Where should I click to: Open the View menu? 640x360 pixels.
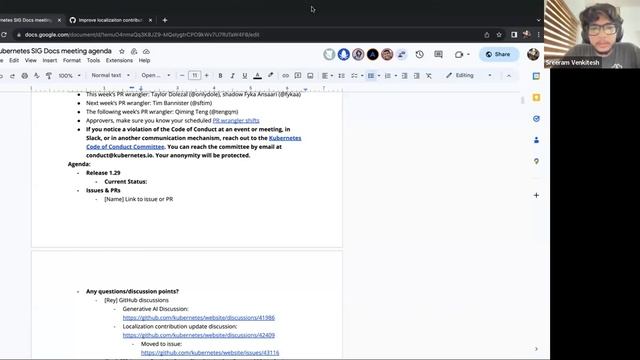coord(31,60)
